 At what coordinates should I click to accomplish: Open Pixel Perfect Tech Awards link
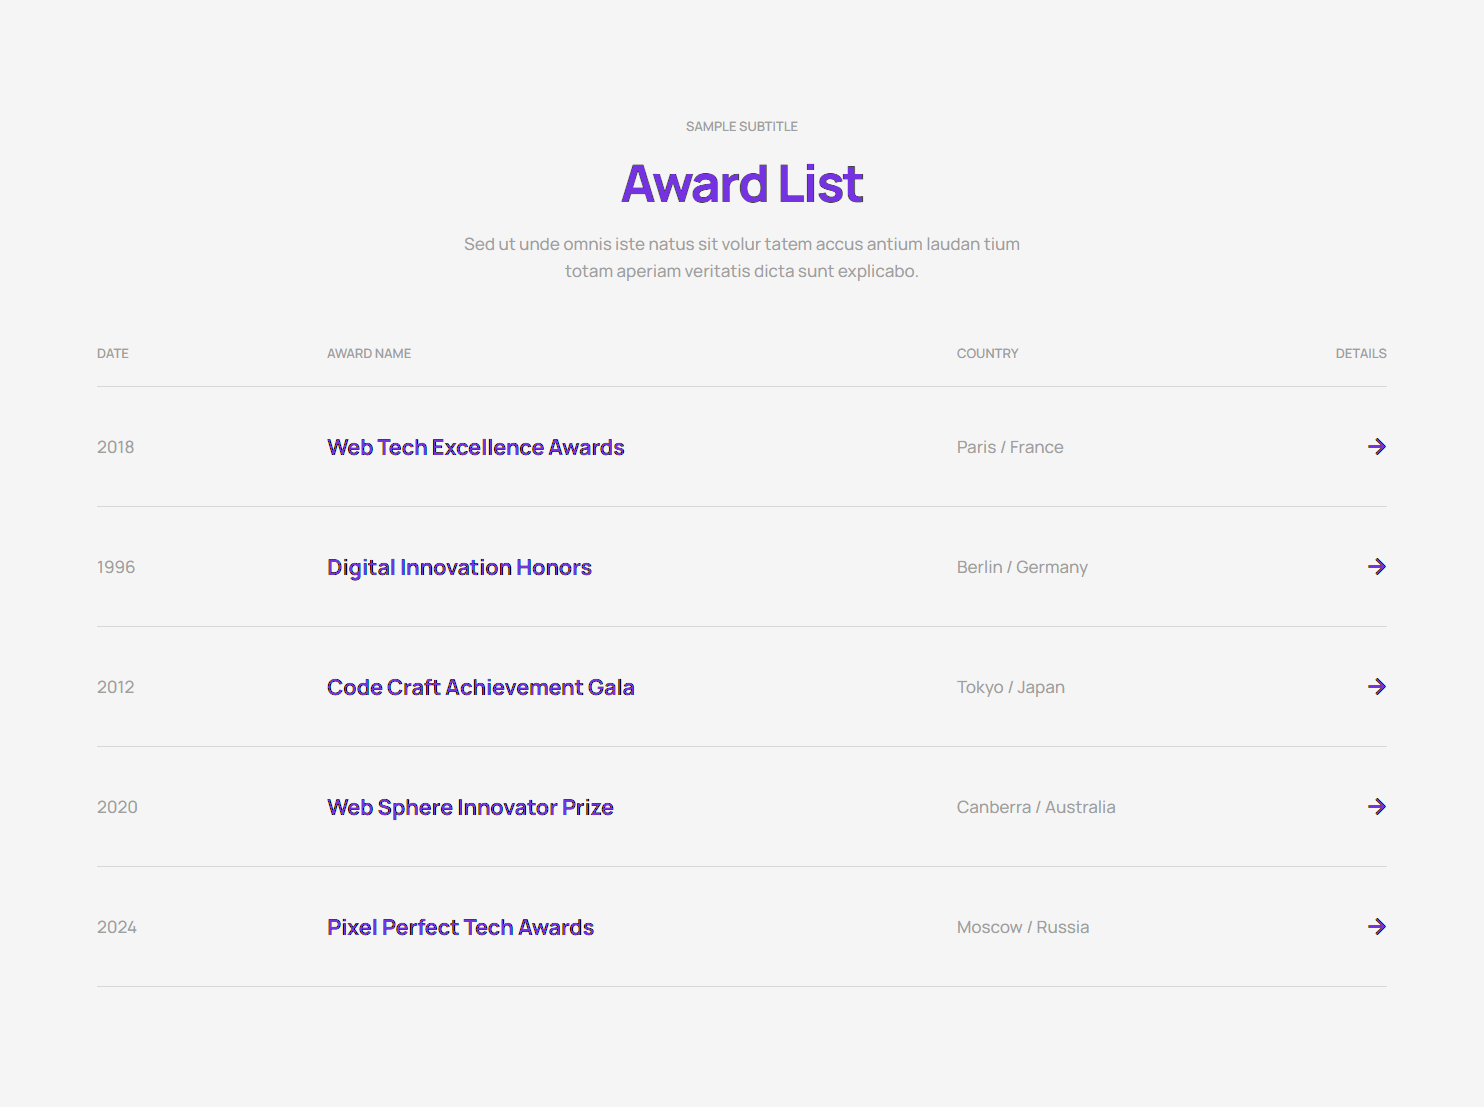click(460, 927)
